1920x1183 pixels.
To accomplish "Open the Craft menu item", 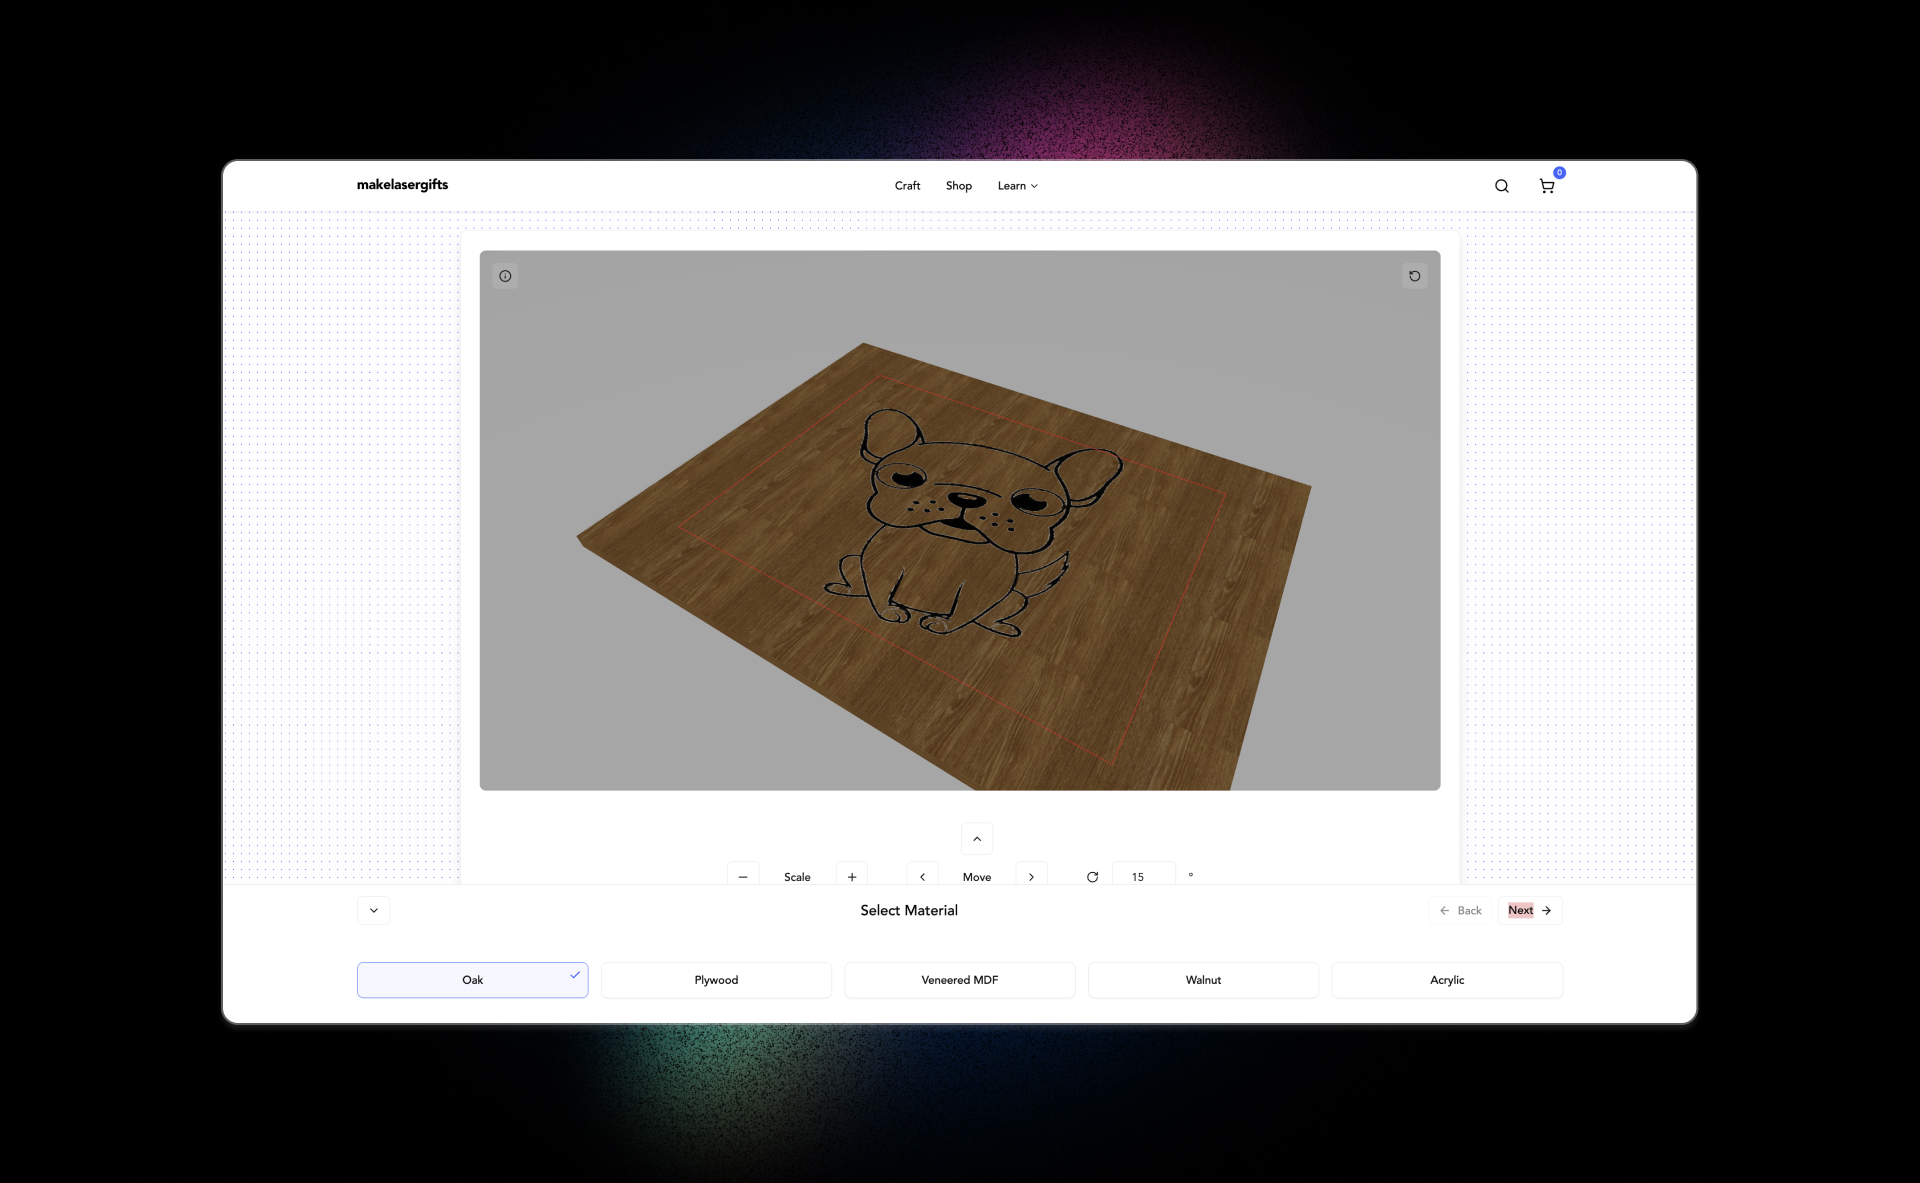I will pos(907,186).
